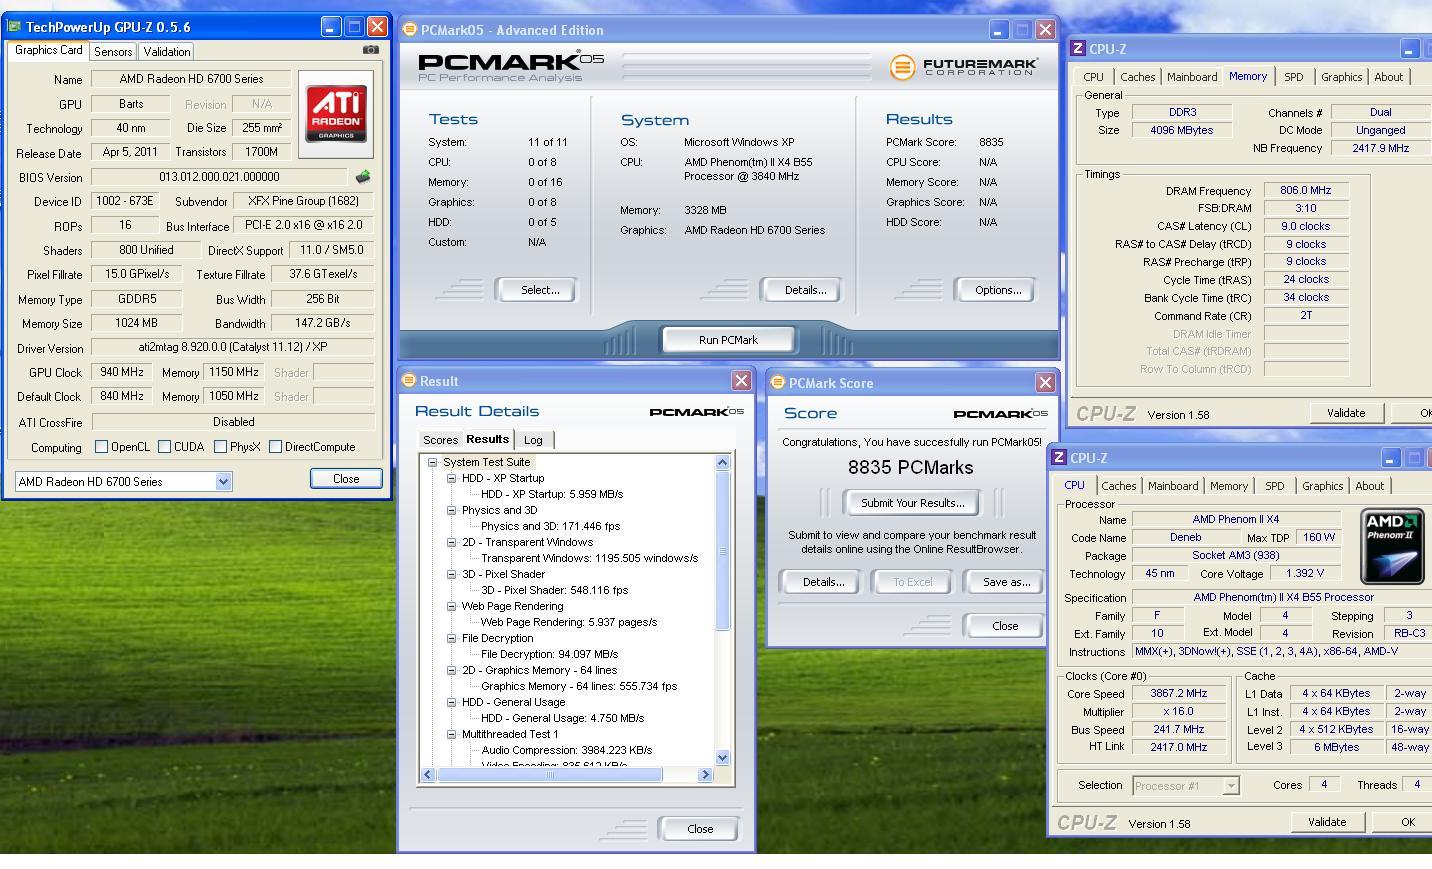Collapse the HDD - General Usage node

point(452,702)
